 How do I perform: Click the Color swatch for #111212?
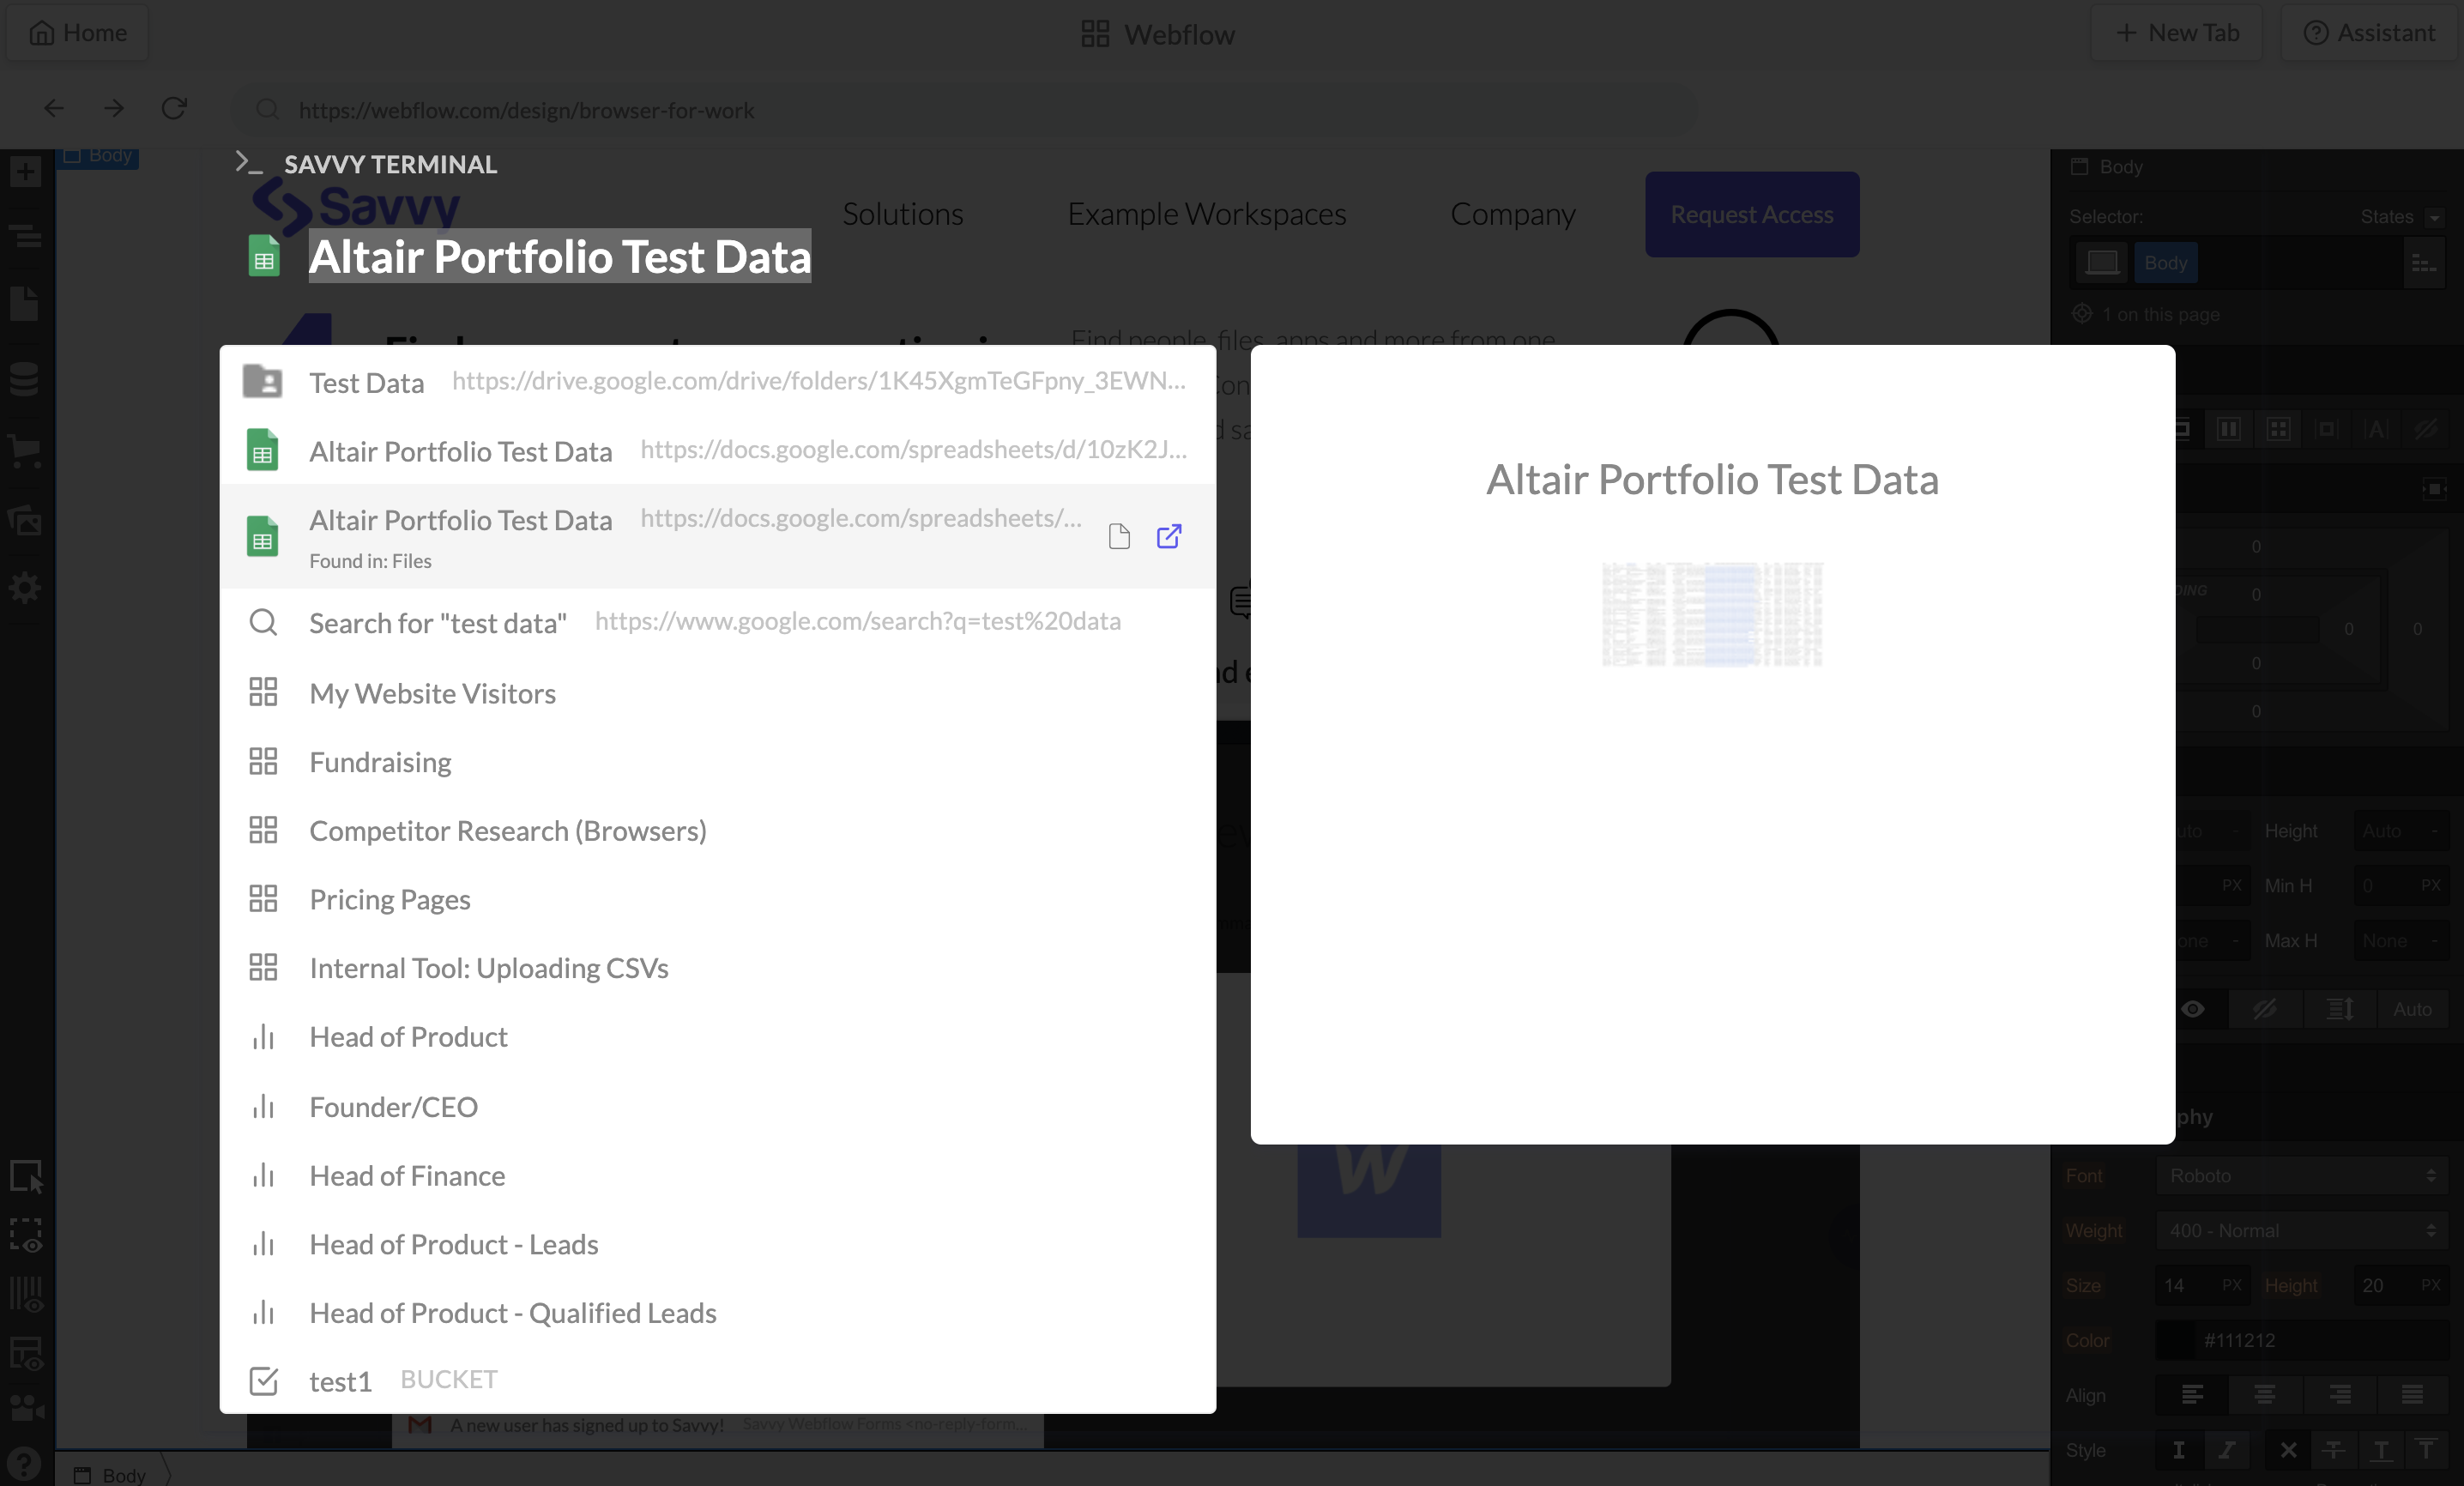(2175, 1340)
